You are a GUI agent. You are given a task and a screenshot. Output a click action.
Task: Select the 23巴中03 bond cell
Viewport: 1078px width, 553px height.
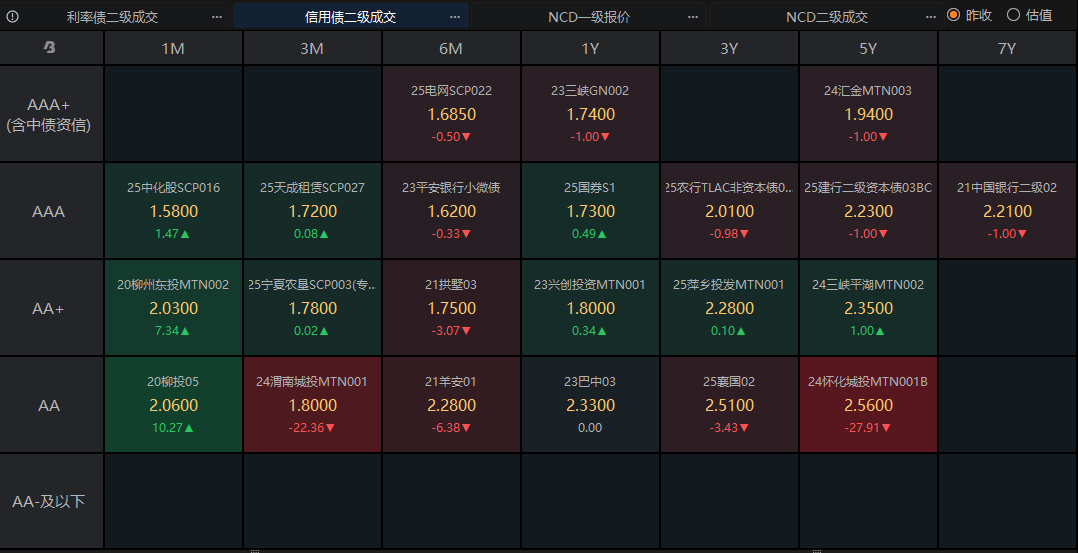590,405
